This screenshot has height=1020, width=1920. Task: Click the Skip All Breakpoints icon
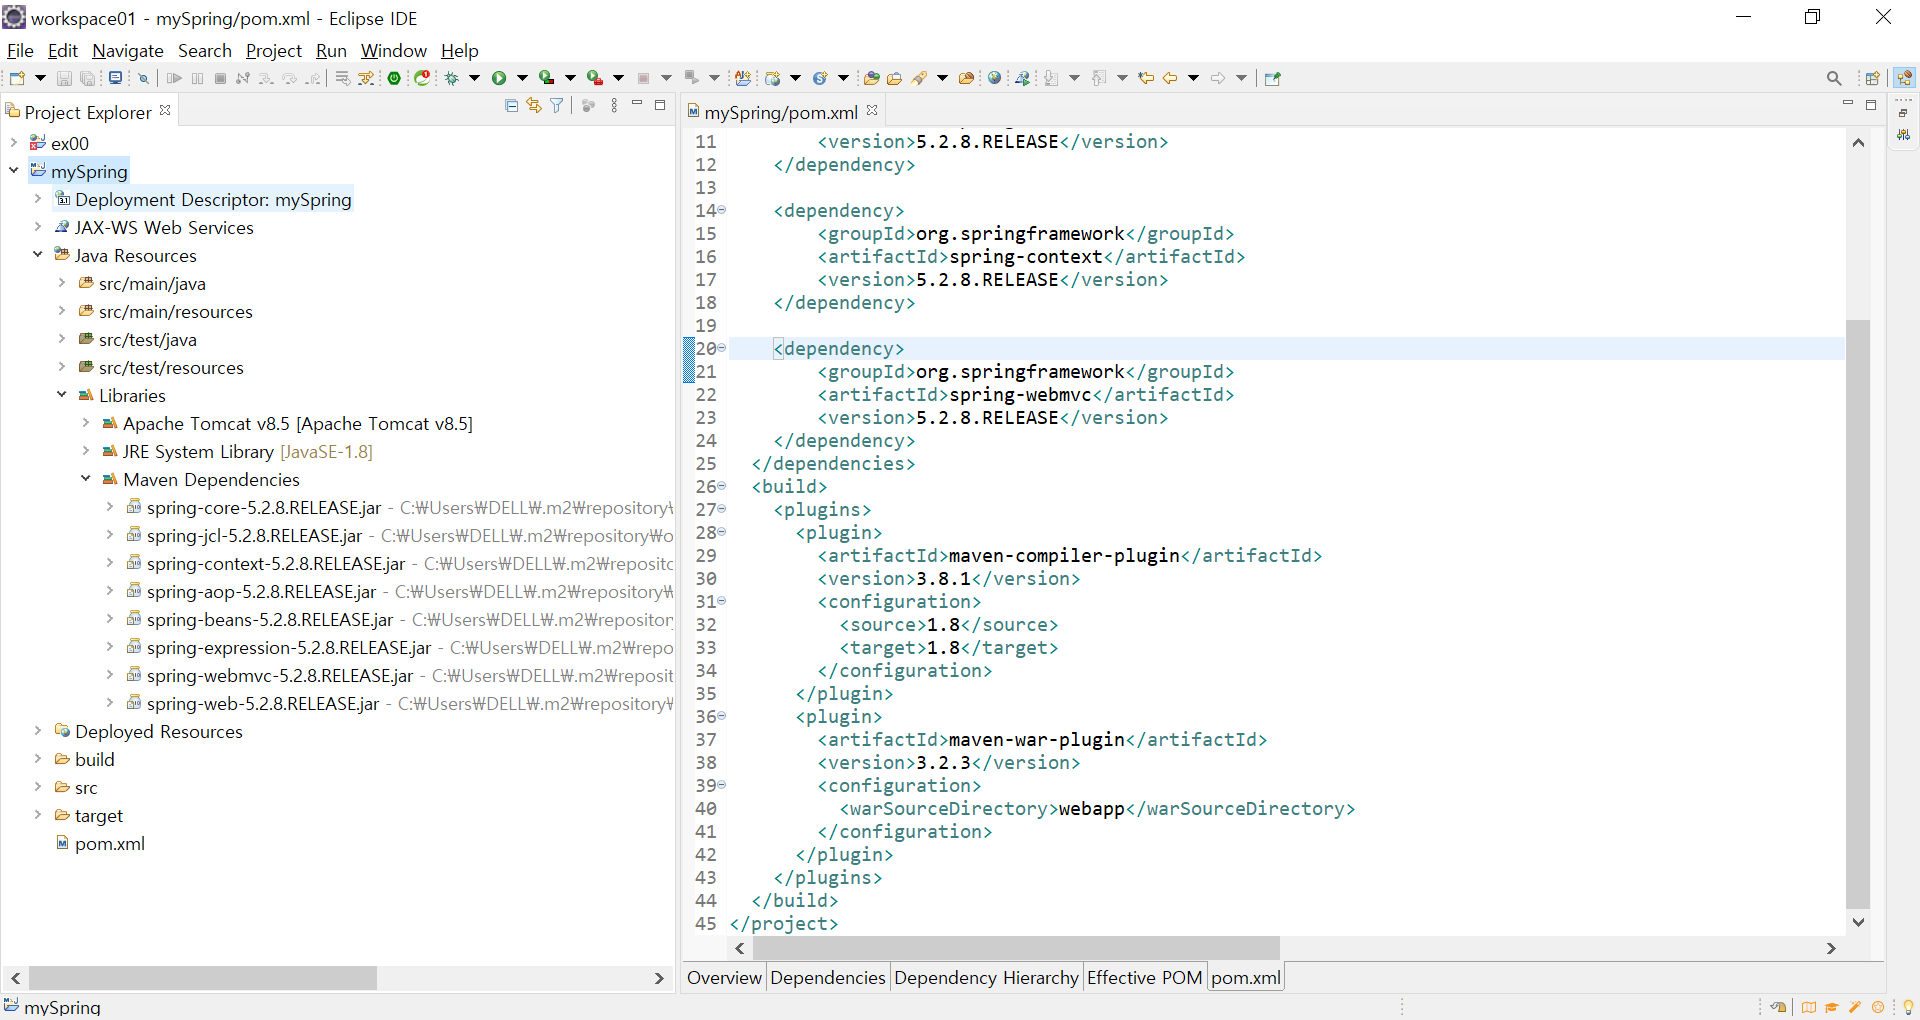coord(143,78)
